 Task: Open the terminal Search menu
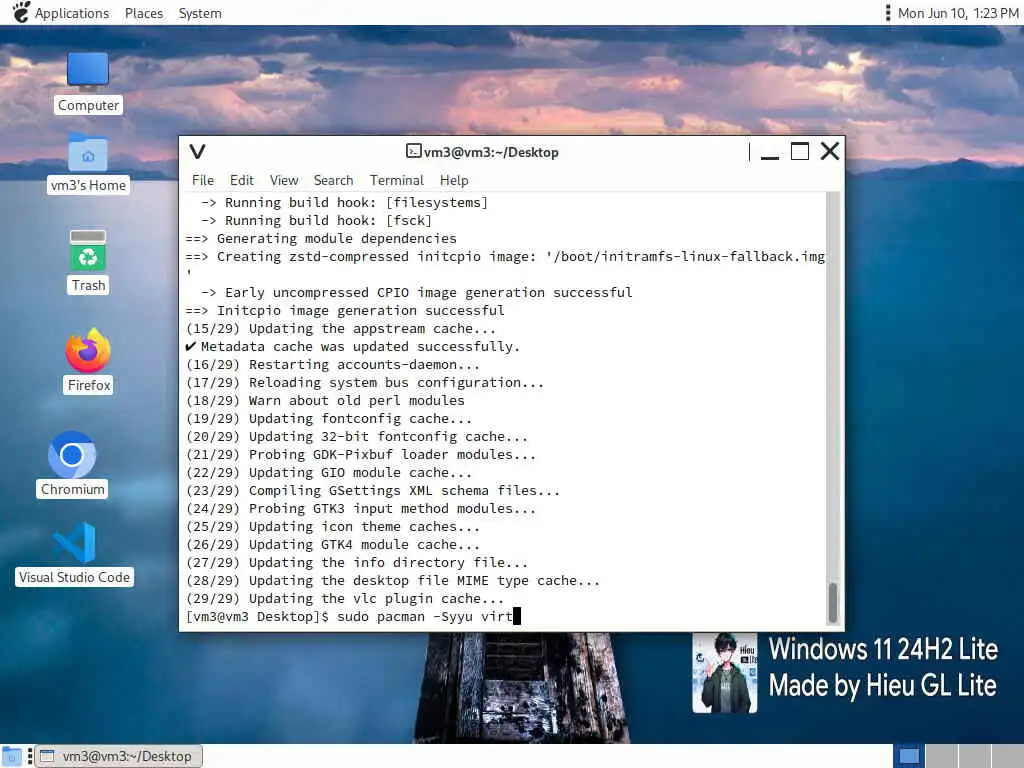[333, 180]
